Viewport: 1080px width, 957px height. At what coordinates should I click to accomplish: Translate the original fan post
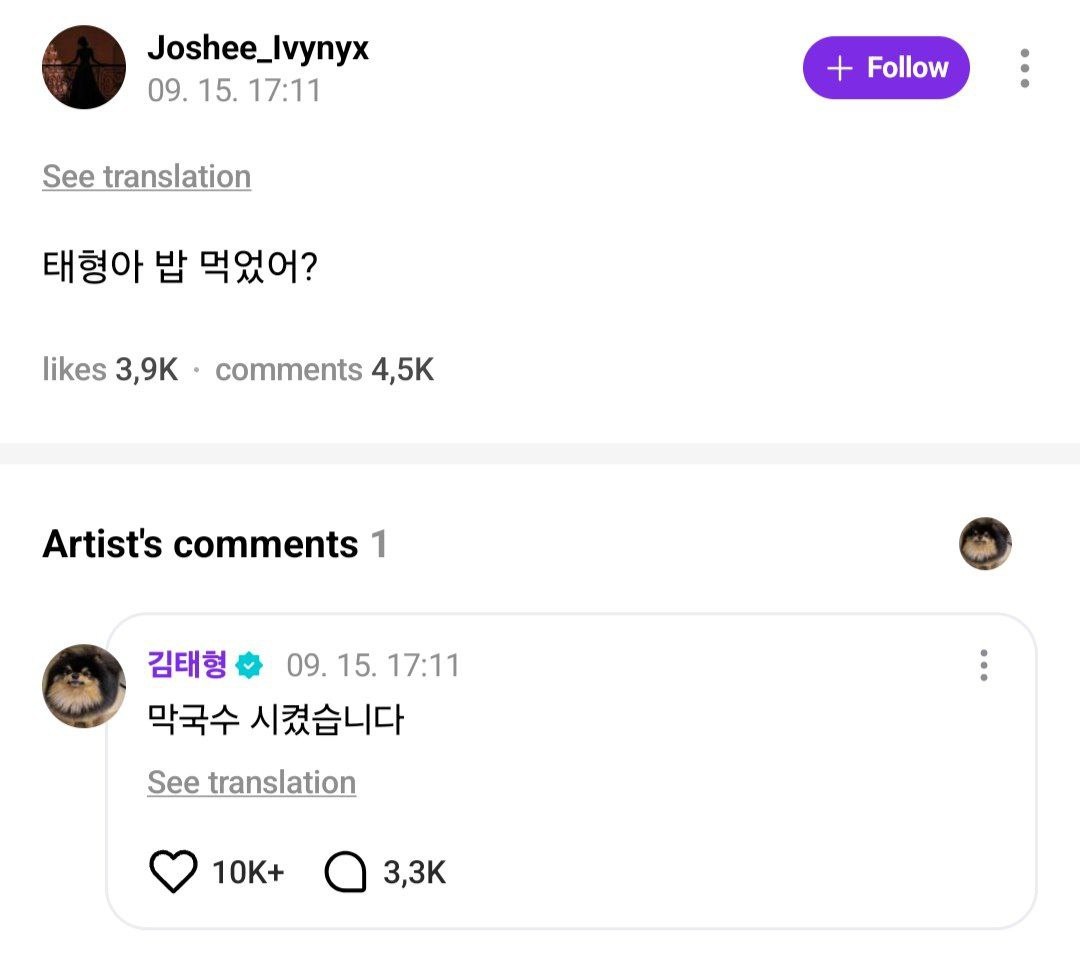click(146, 177)
